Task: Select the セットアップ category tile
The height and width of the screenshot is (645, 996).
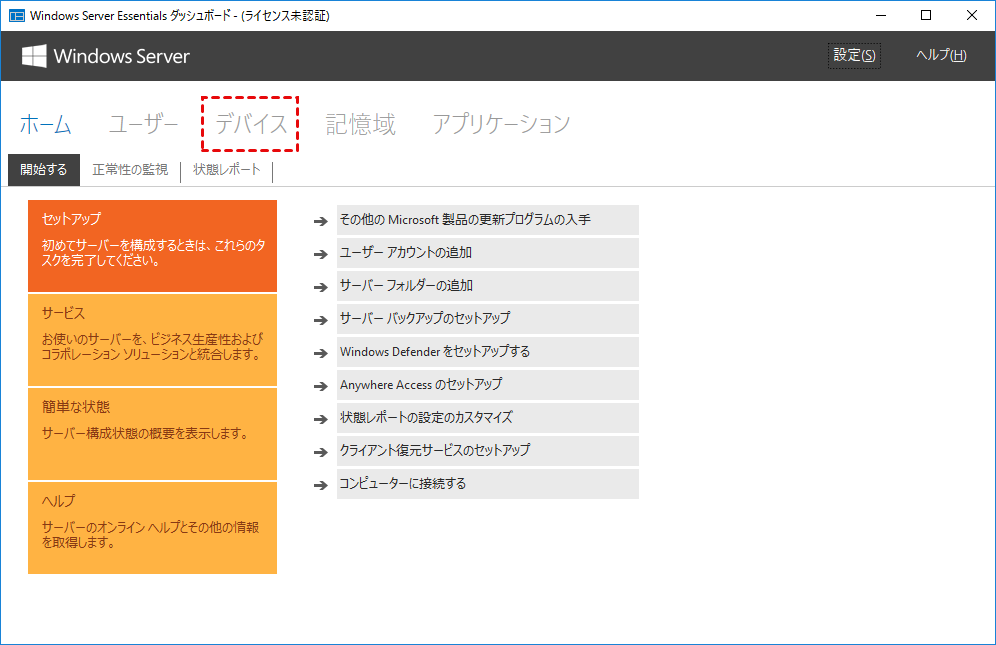Action: pos(152,246)
